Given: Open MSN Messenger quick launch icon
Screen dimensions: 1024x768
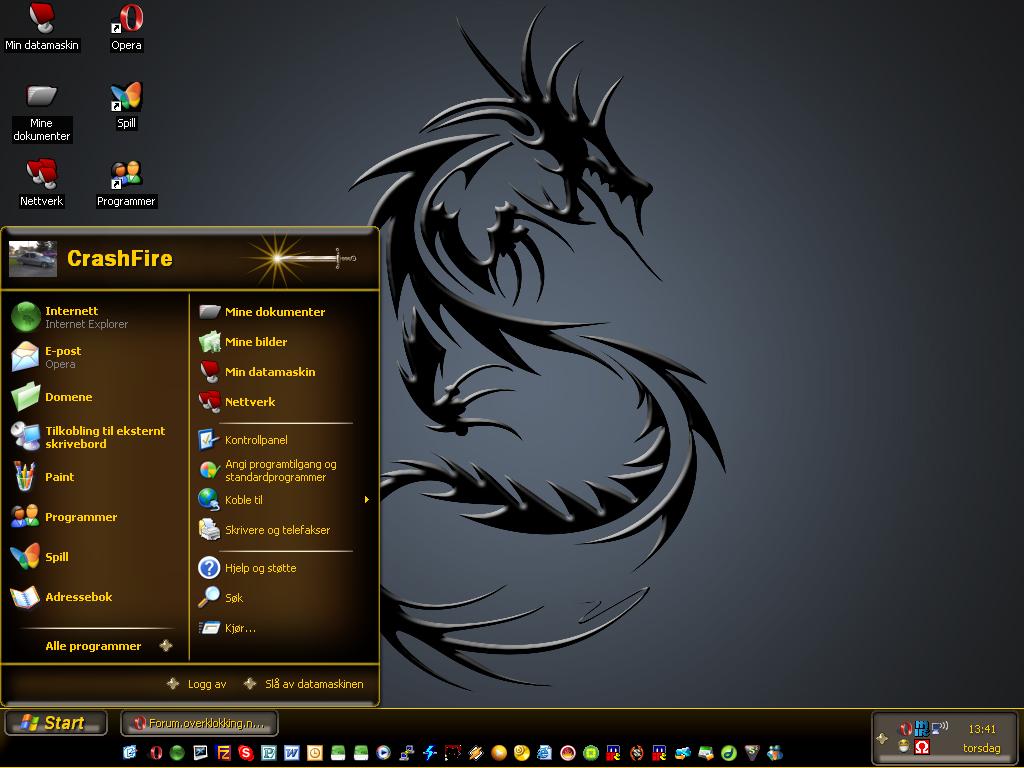Looking at the screenshot, I should [x=775, y=753].
